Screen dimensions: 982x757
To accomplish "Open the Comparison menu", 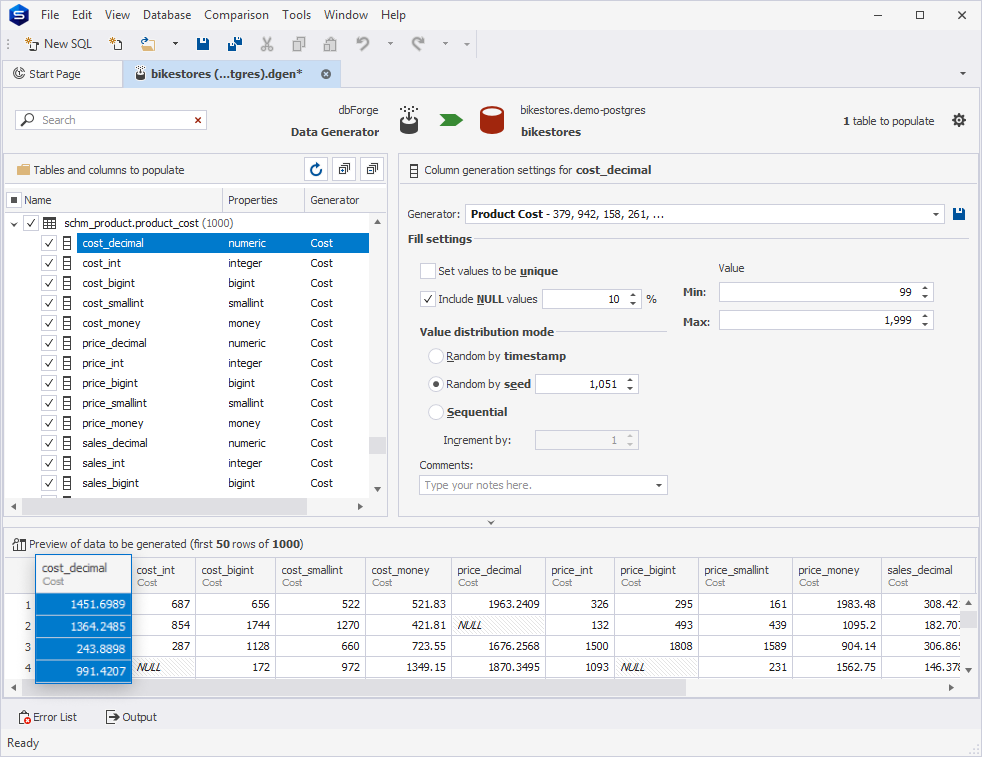I will tap(236, 15).
